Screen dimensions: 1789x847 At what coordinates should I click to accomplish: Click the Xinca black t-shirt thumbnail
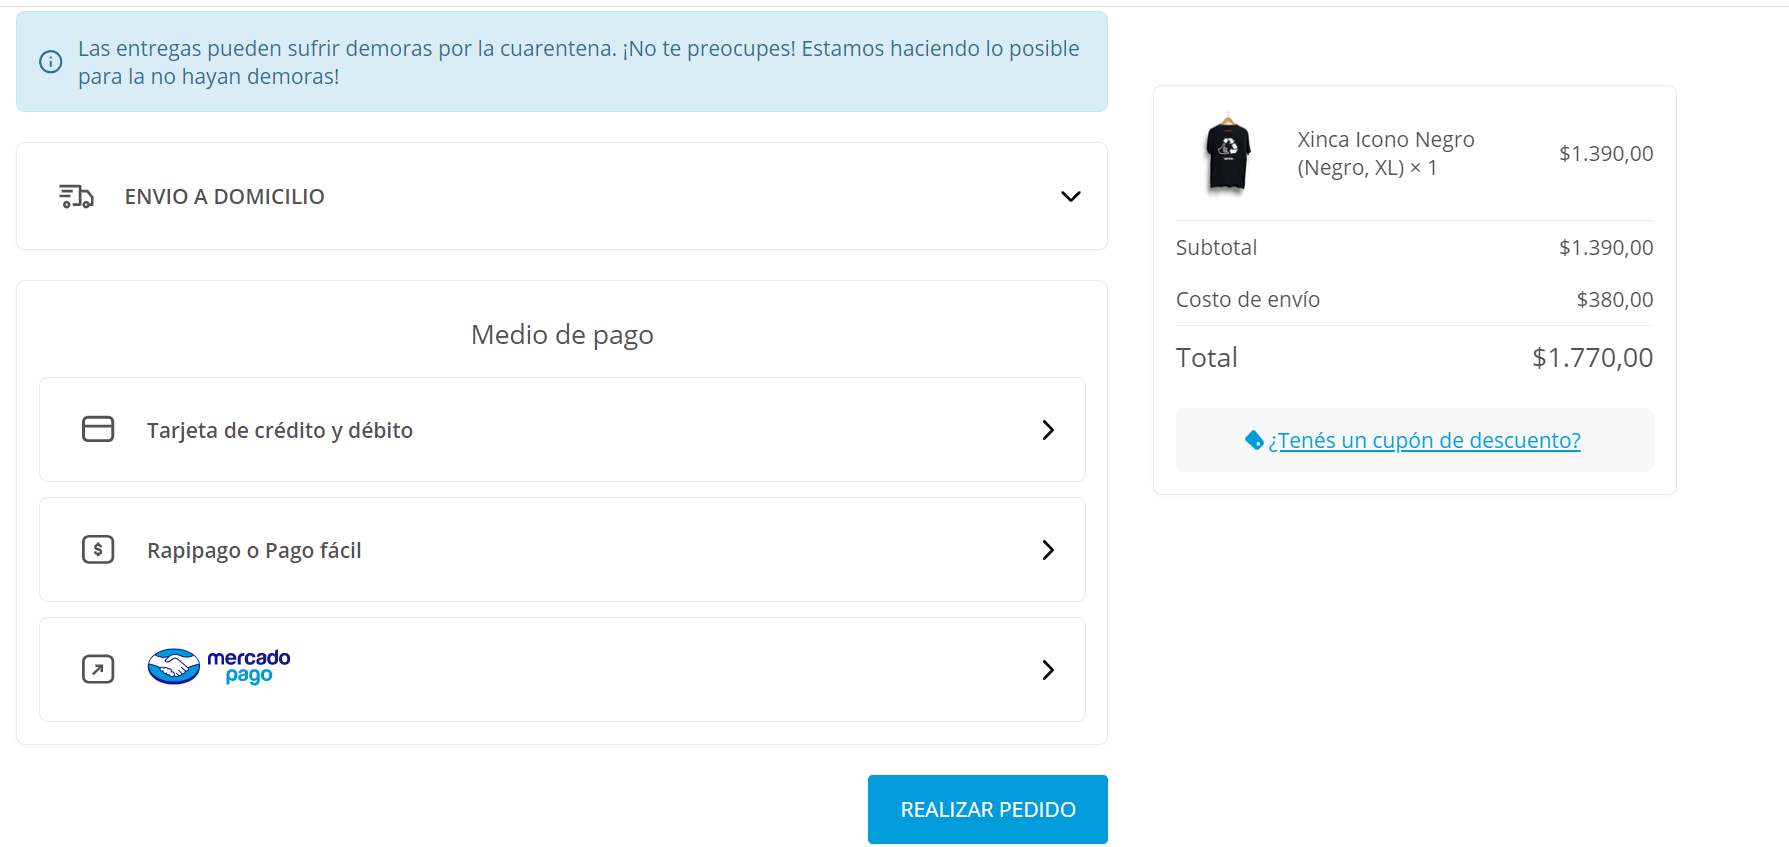(1228, 153)
